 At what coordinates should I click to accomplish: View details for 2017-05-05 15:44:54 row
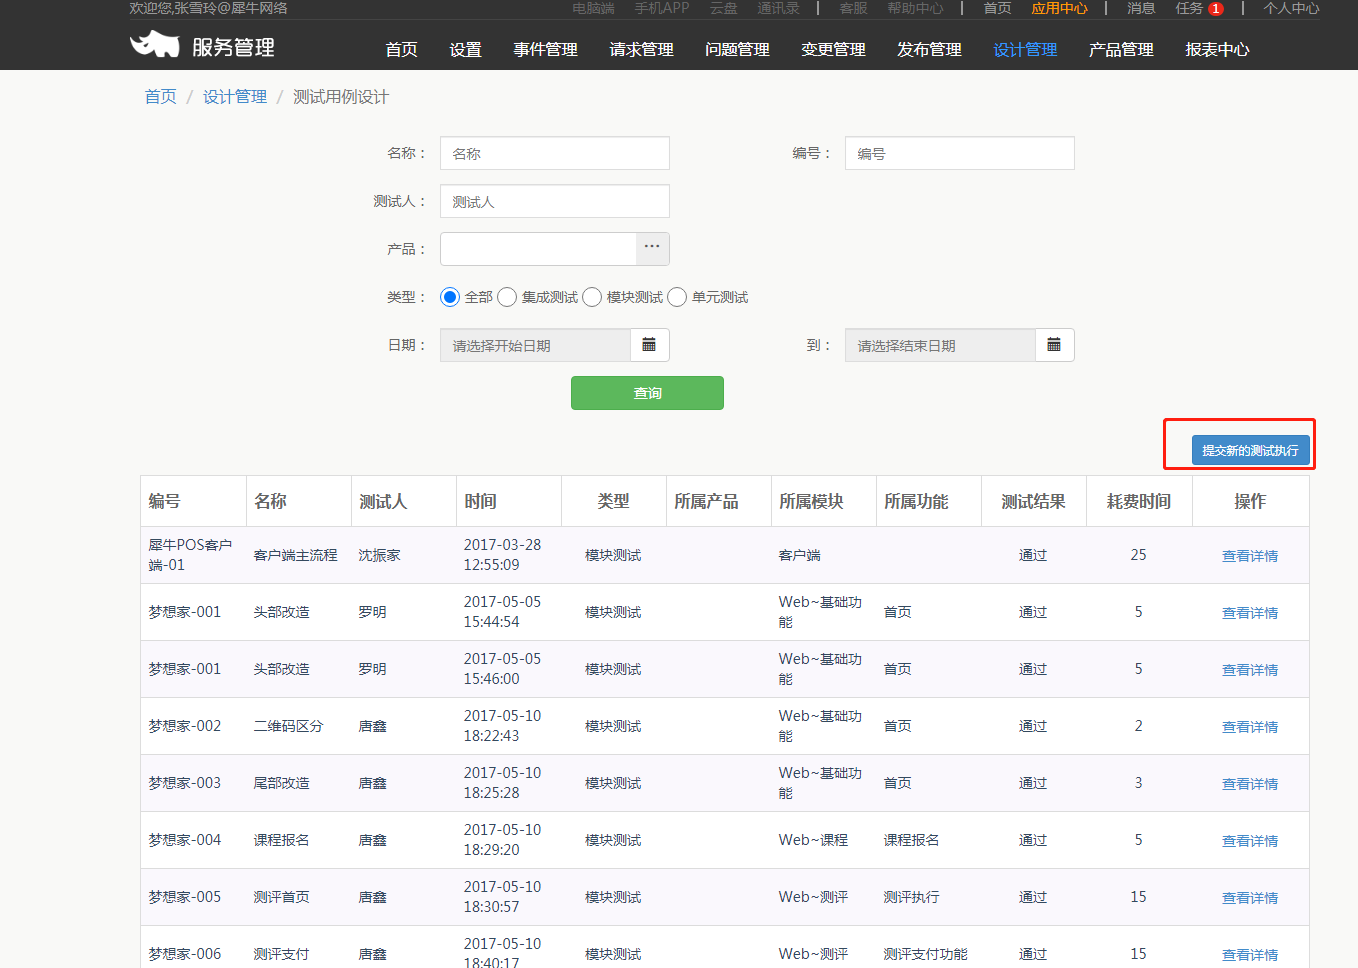(1250, 613)
